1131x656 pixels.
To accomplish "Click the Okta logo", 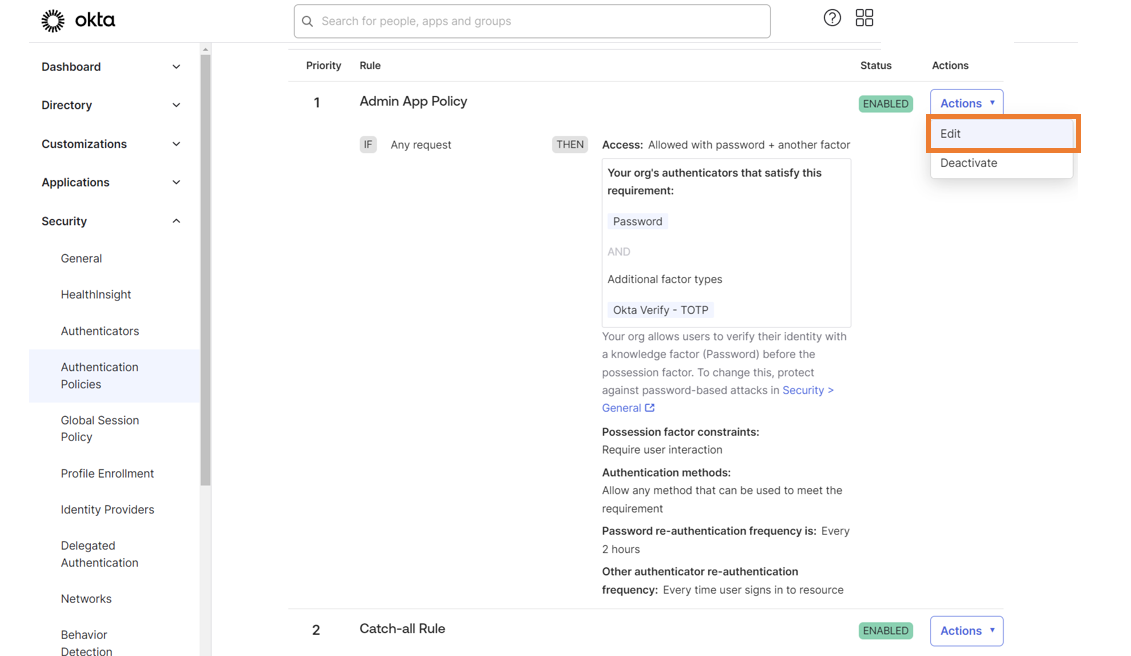I will [x=78, y=19].
